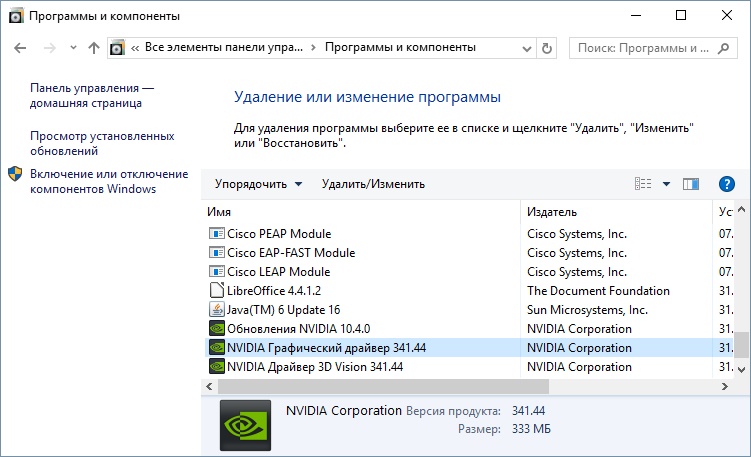Viewport: 751px width, 457px height.
Task: View installed updates link
Action: coord(102,143)
